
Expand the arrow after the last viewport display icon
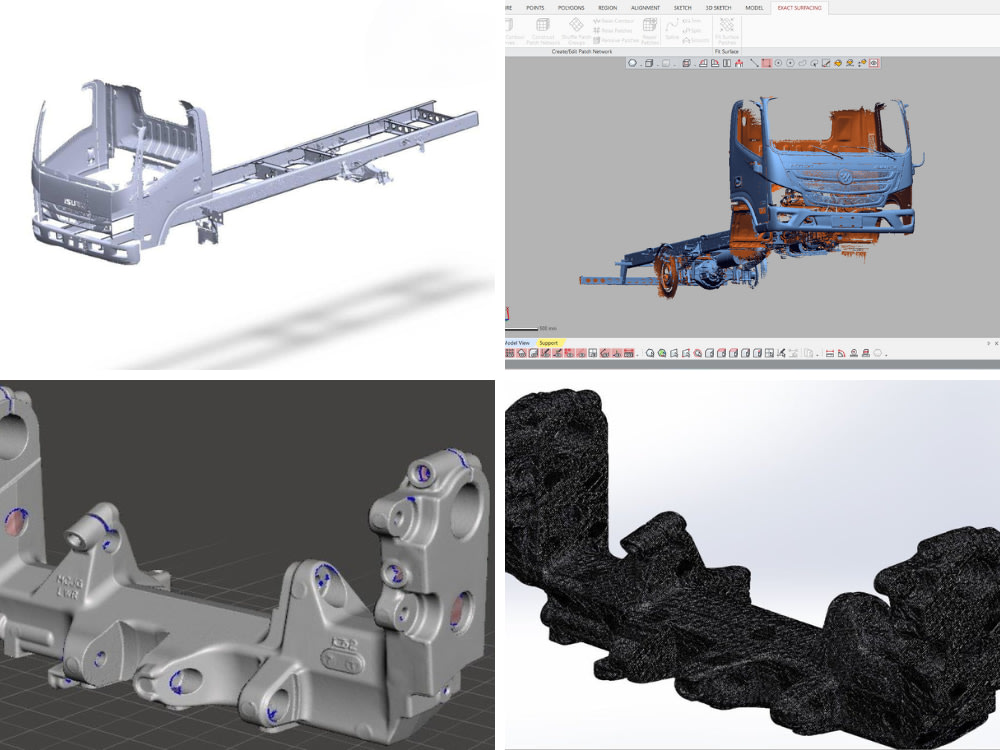point(885,352)
